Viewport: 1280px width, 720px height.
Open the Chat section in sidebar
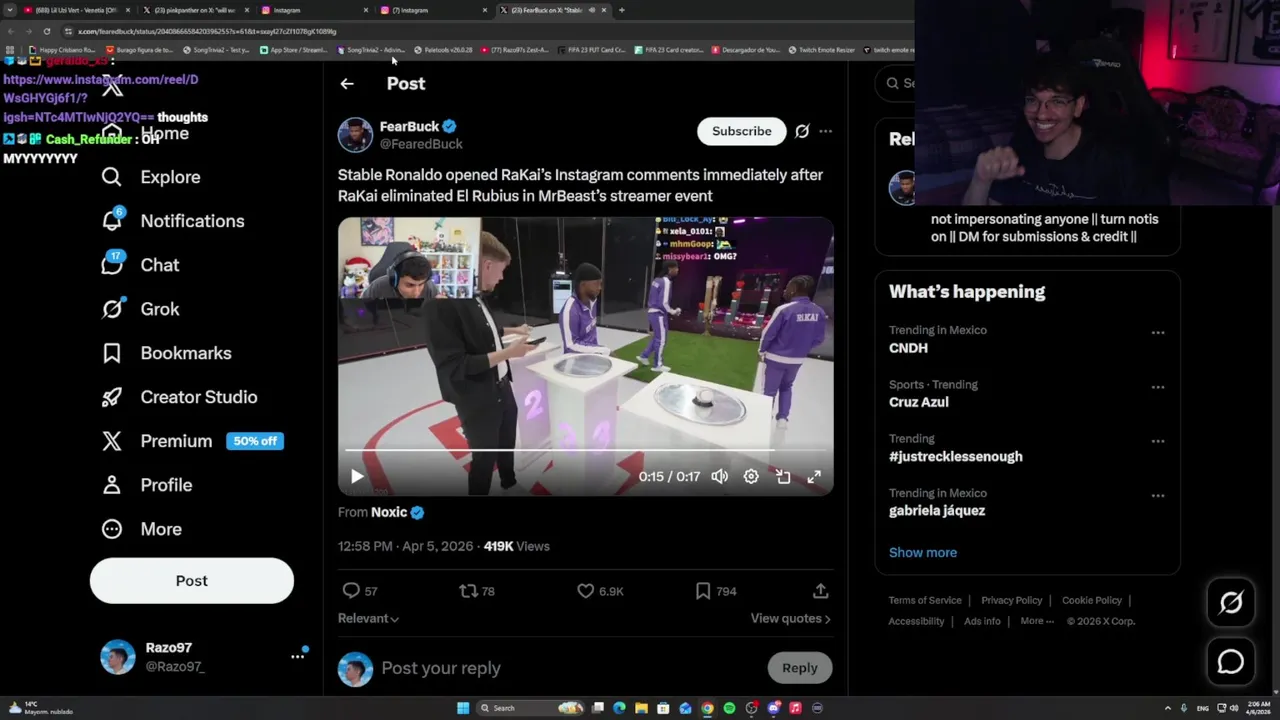point(140,265)
